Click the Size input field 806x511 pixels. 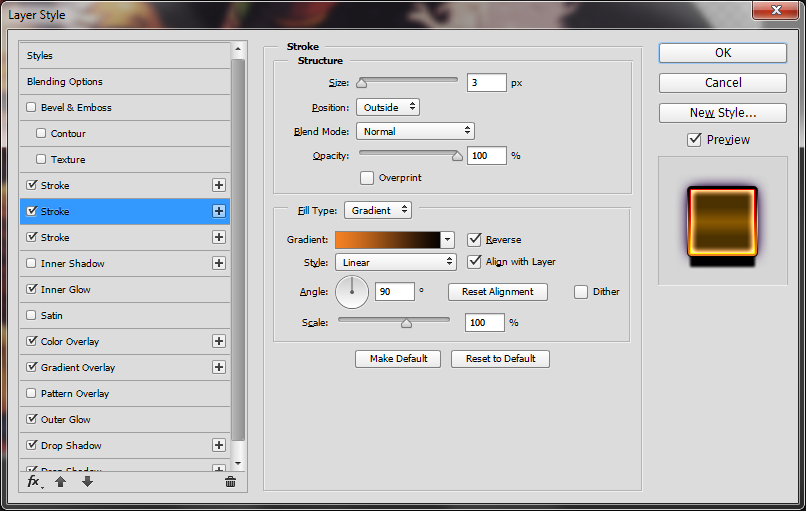[487, 83]
